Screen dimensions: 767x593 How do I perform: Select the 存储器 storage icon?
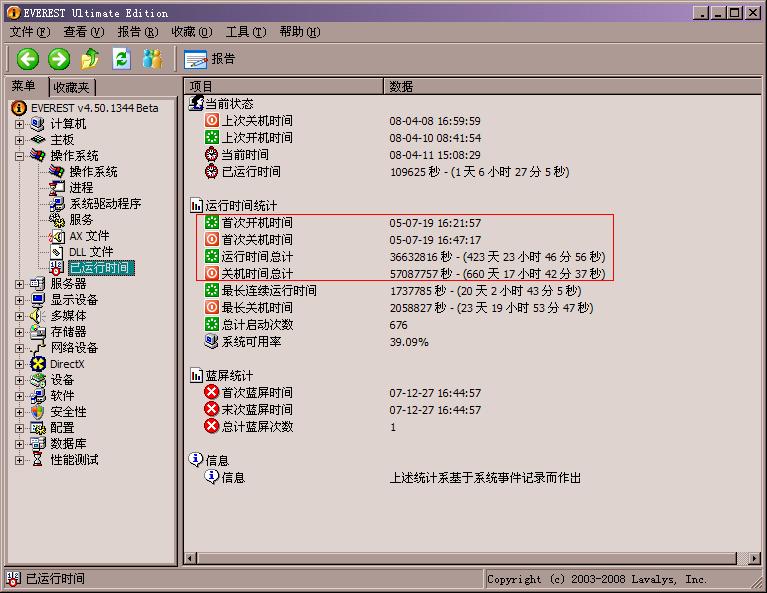coord(38,332)
